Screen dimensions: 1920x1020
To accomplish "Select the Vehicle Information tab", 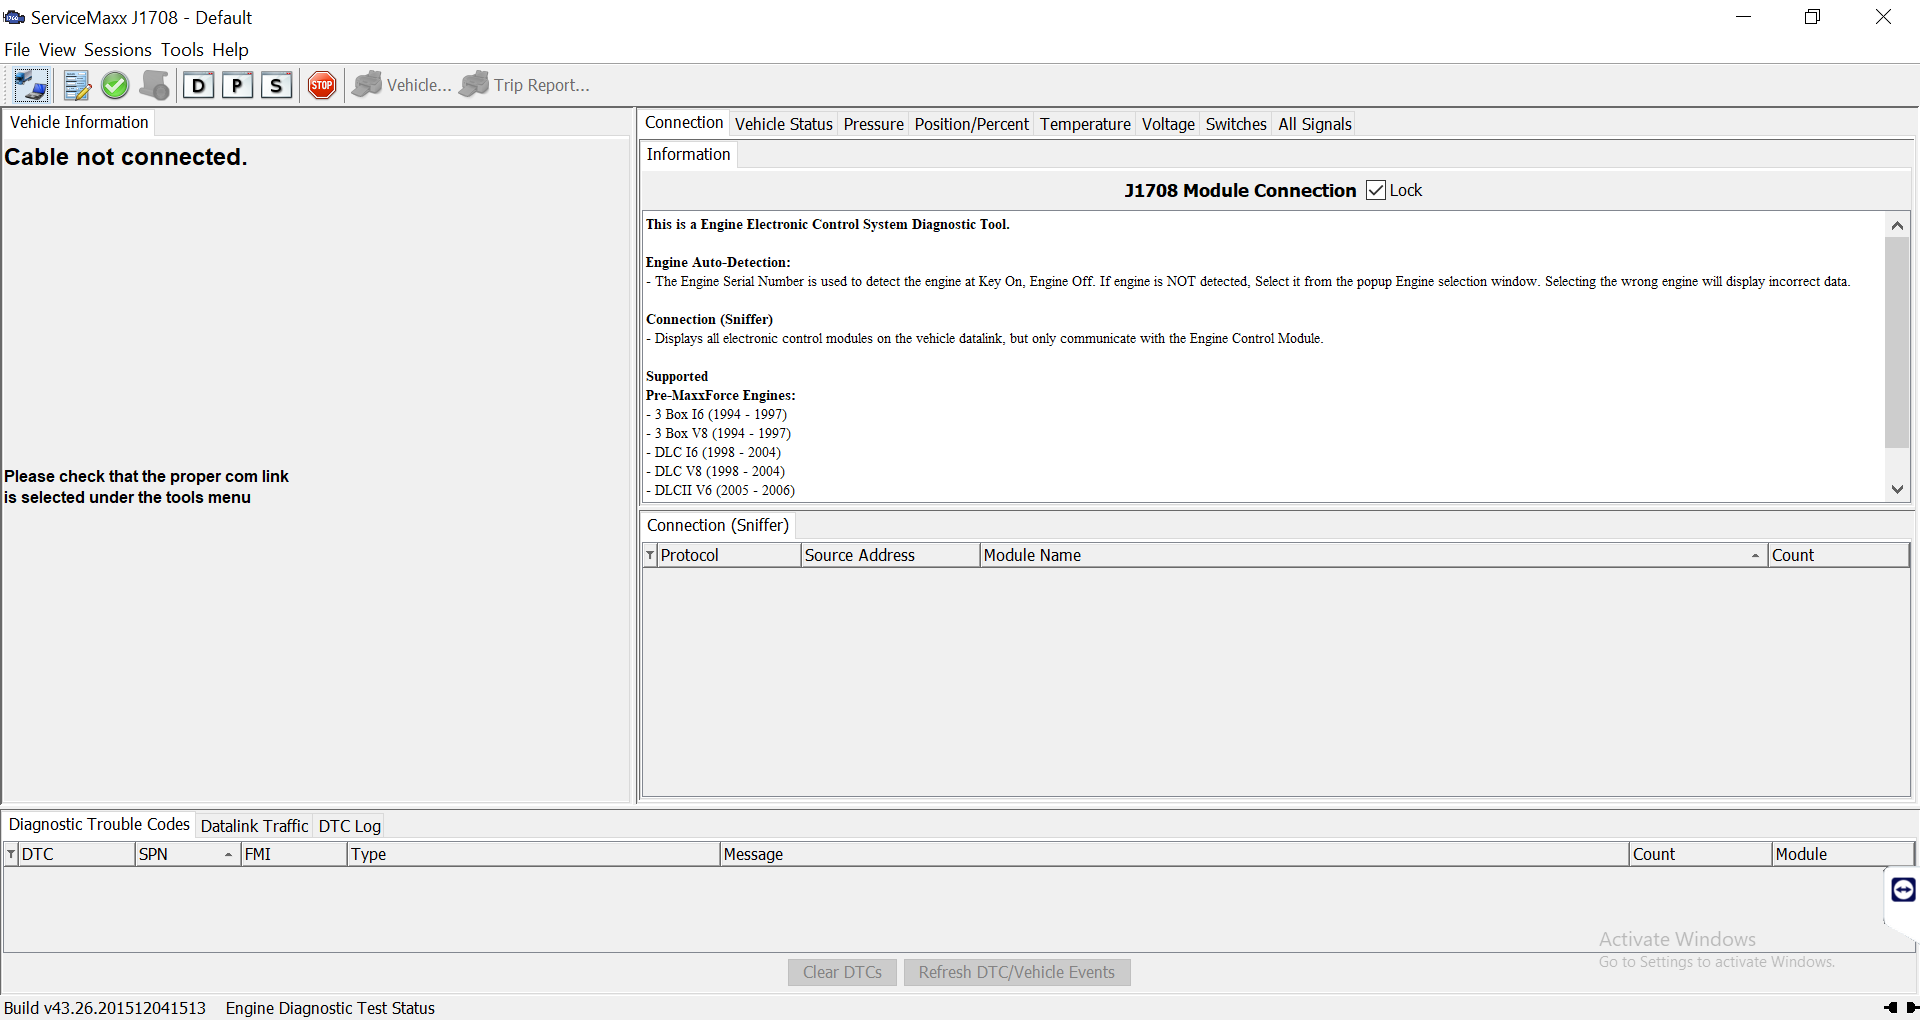I will coord(79,122).
